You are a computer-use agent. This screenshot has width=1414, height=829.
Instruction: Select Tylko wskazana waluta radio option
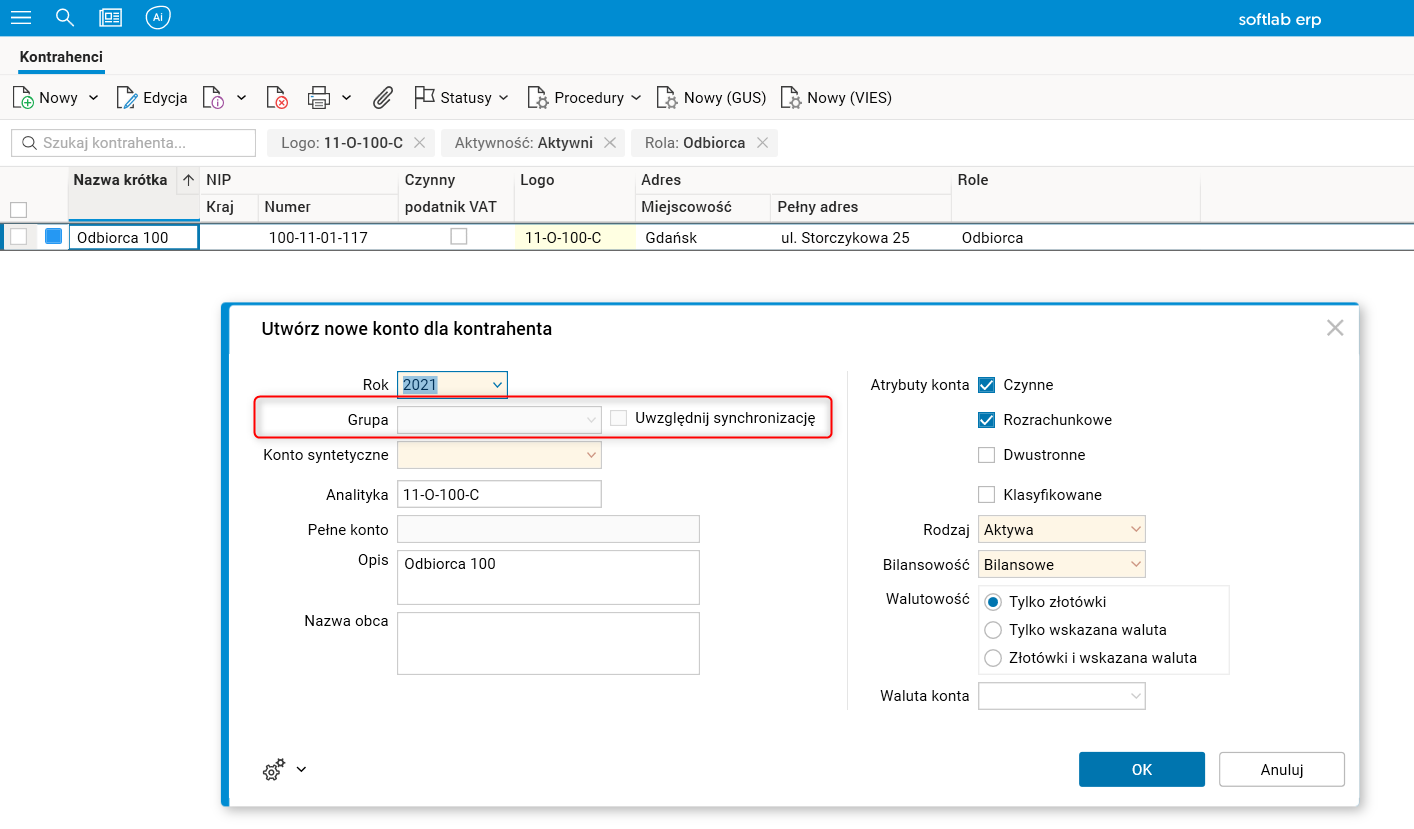[993, 630]
